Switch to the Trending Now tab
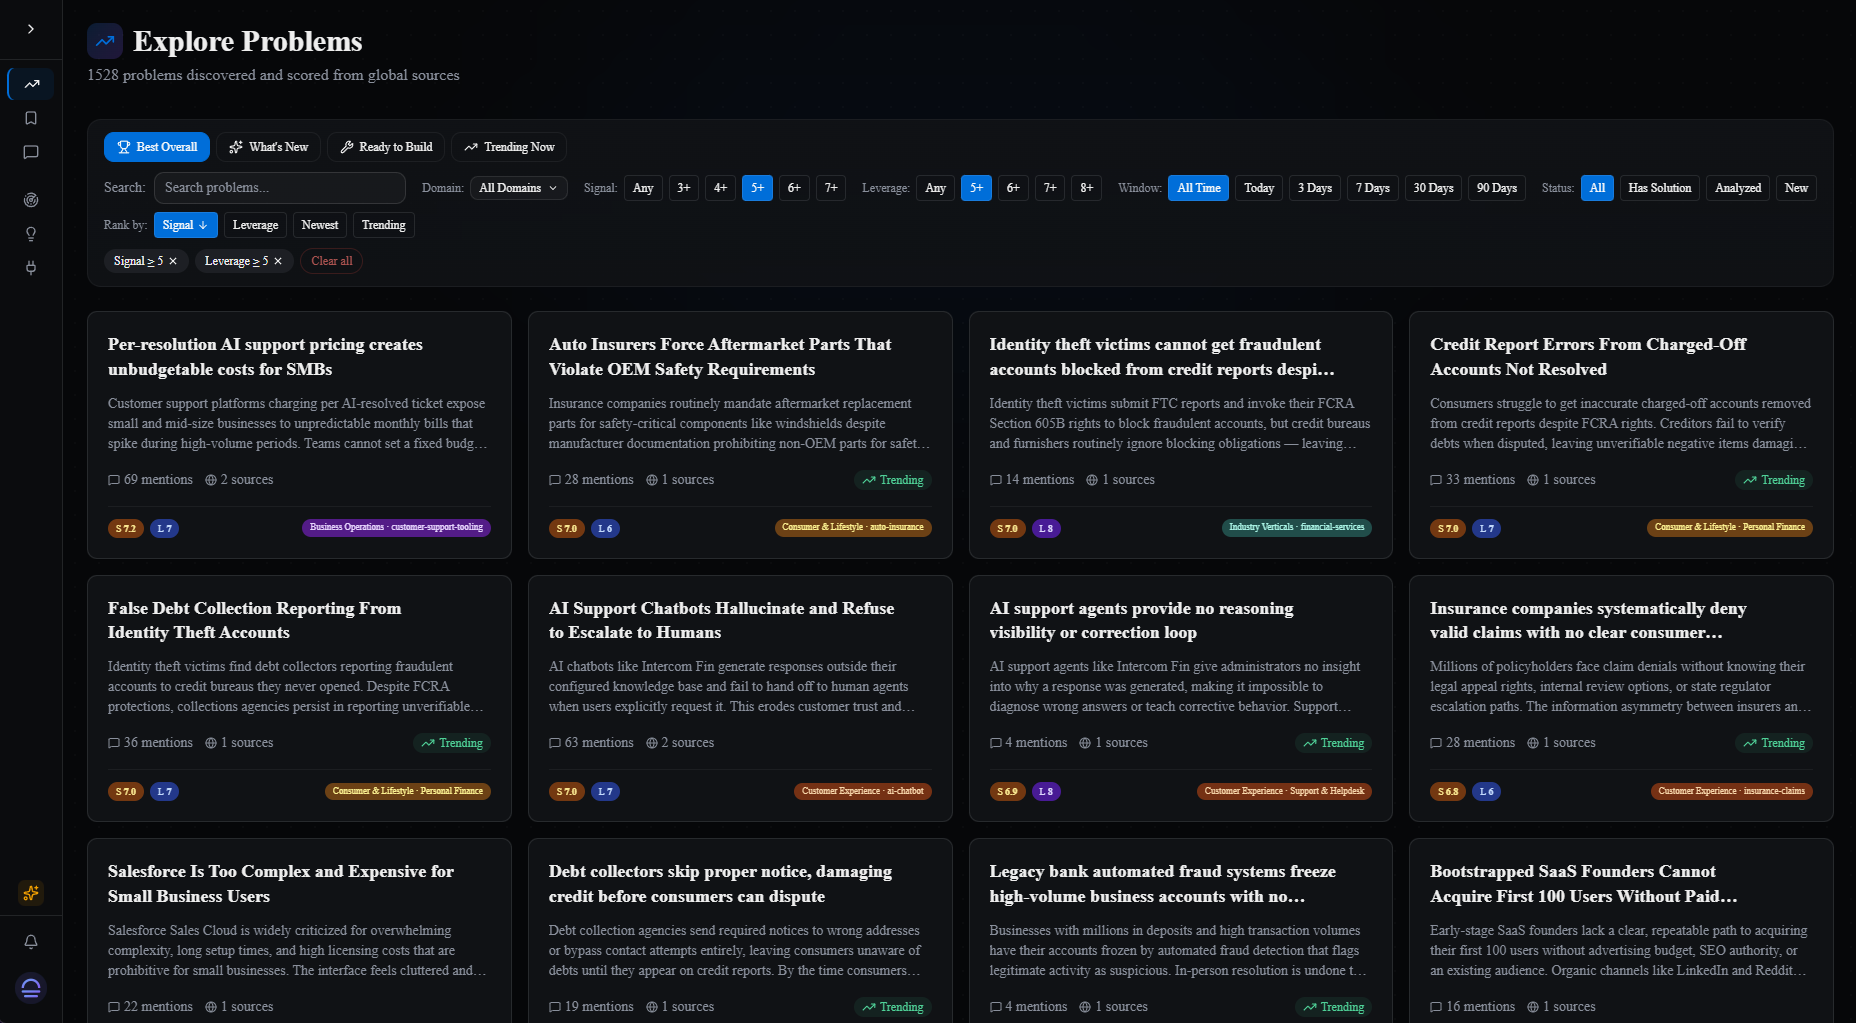The height and width of the screenshot is (1023, 1856). [x=509, y=147]
